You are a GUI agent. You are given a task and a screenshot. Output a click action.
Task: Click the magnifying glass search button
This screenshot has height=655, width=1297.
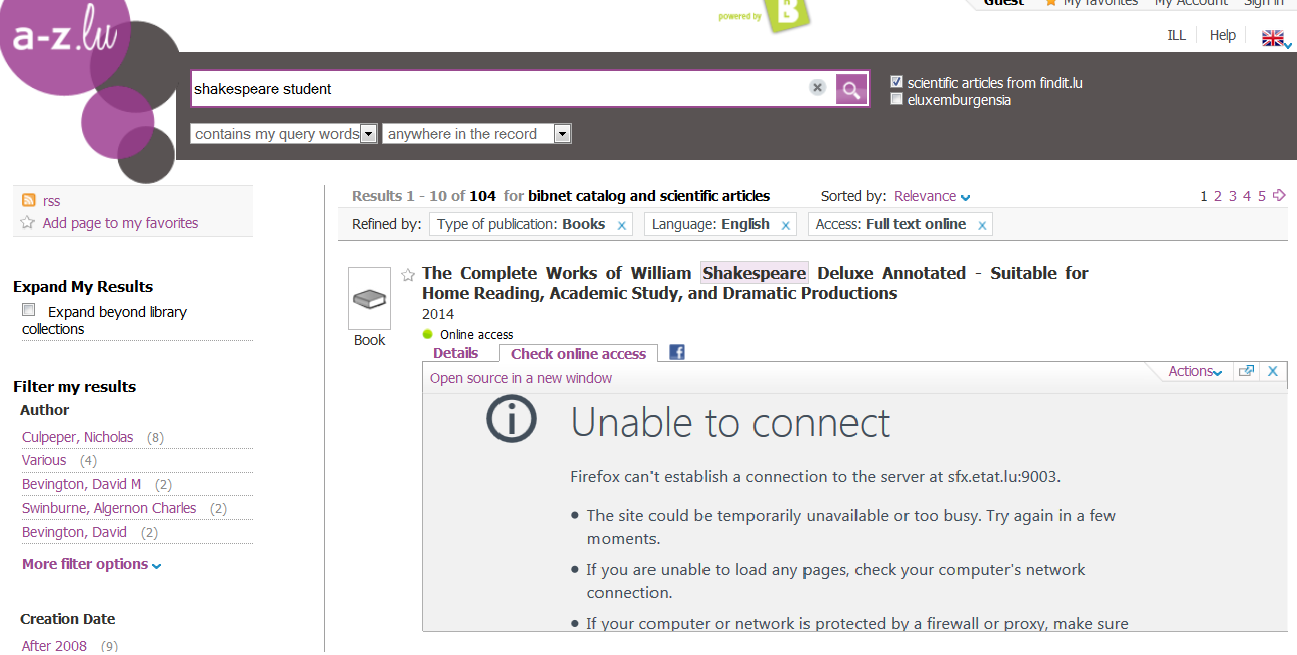(851, 89)
